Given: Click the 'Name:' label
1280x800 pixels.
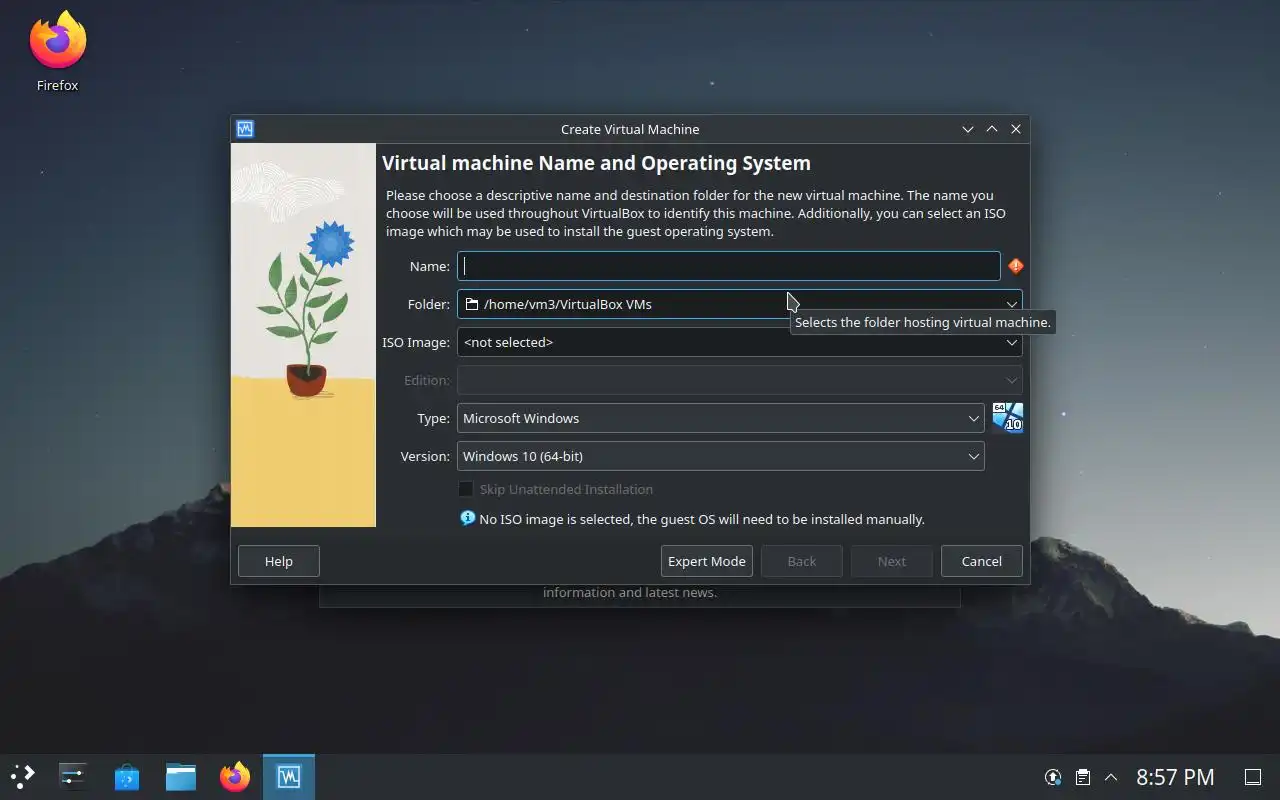Looking at the screenshot, I should tap(430, 266).
